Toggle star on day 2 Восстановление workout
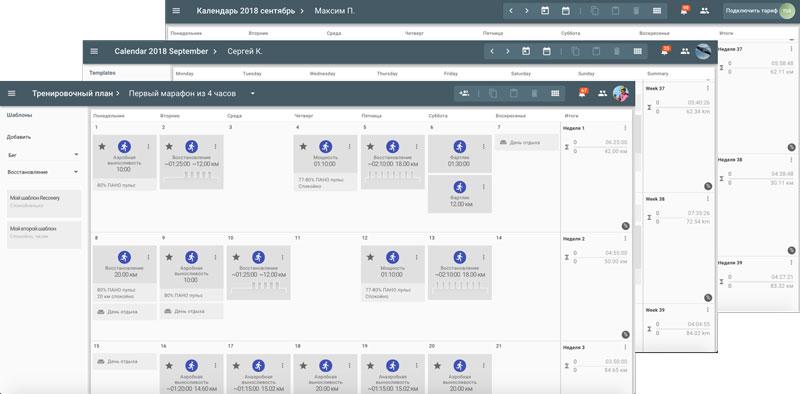This screenshot has width=800, height=394. pos(169,146)
